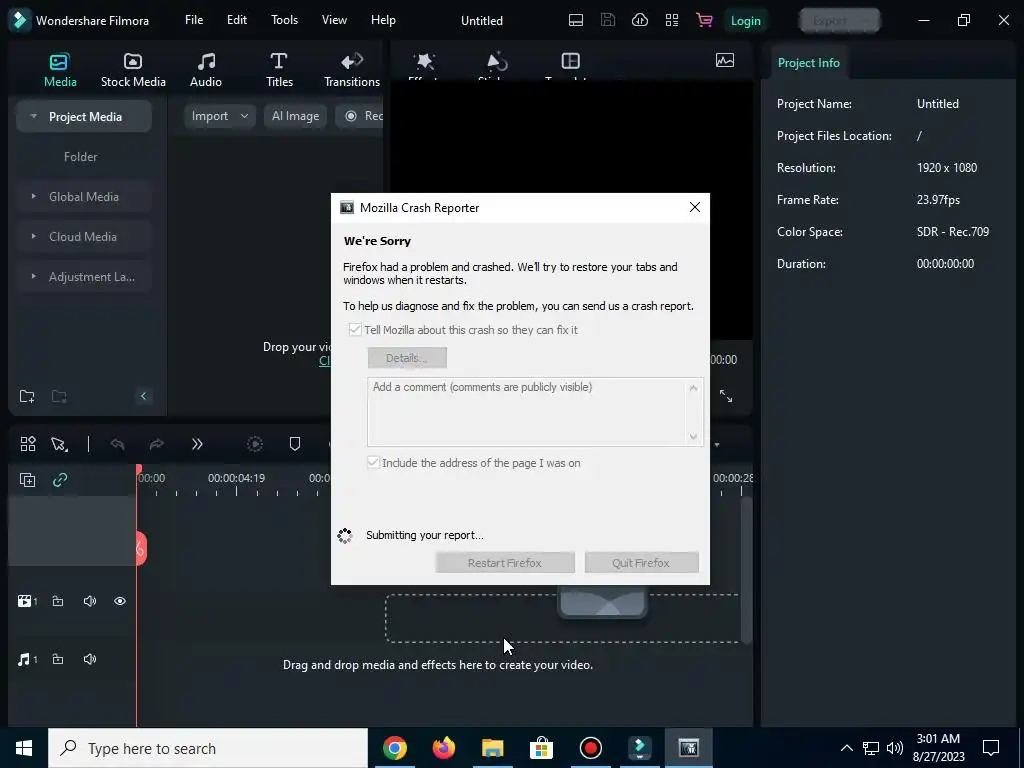This screenshot has width=1024, height=768.
Task: Mute video track 1 audio
Action: click(x=90, y=601)
